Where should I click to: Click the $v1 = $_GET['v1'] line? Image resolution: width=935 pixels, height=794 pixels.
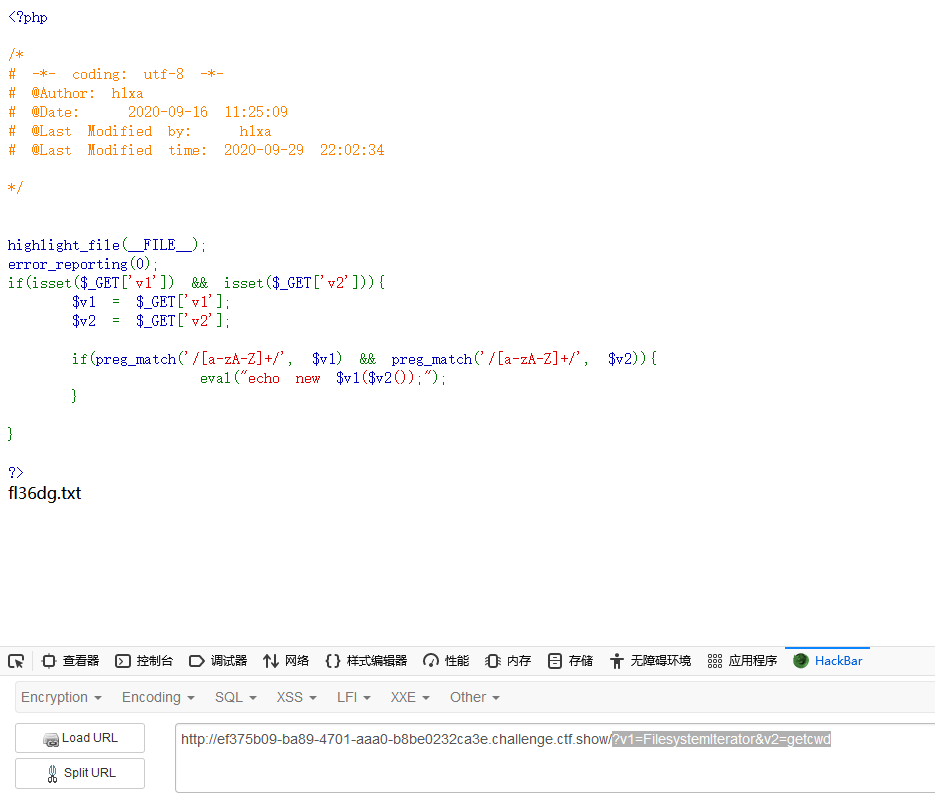point(151,302)
